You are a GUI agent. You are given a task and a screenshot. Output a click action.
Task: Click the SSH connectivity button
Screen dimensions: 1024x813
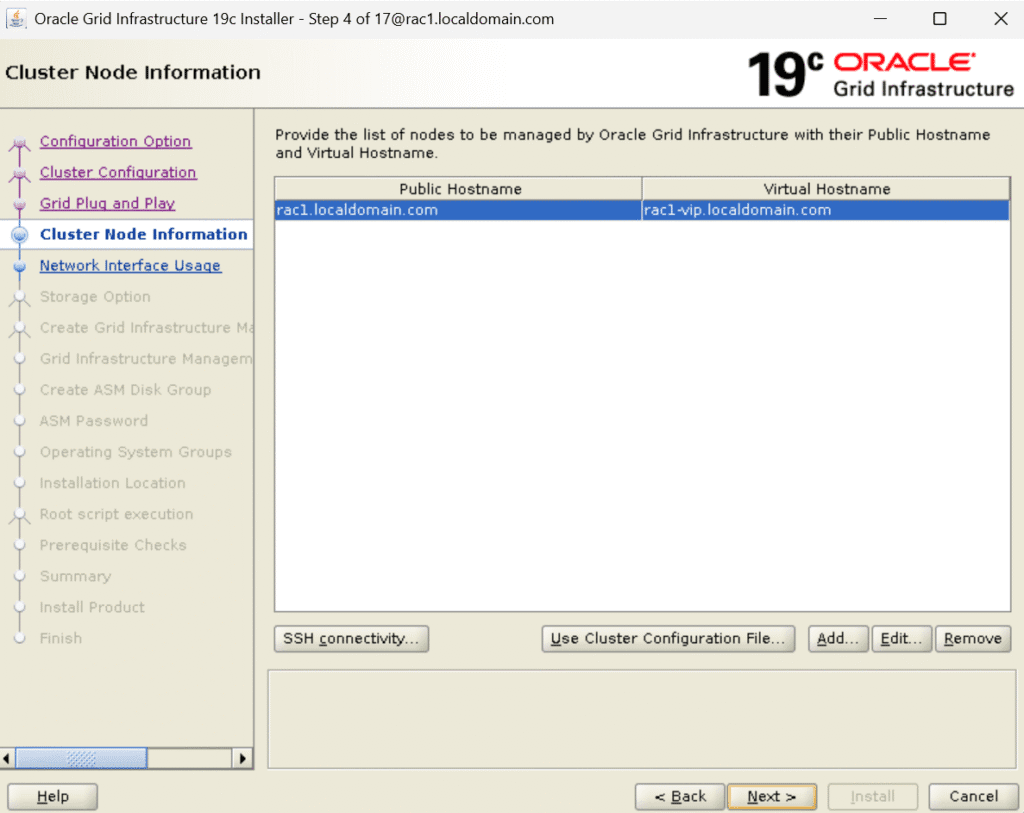point(351,639)
